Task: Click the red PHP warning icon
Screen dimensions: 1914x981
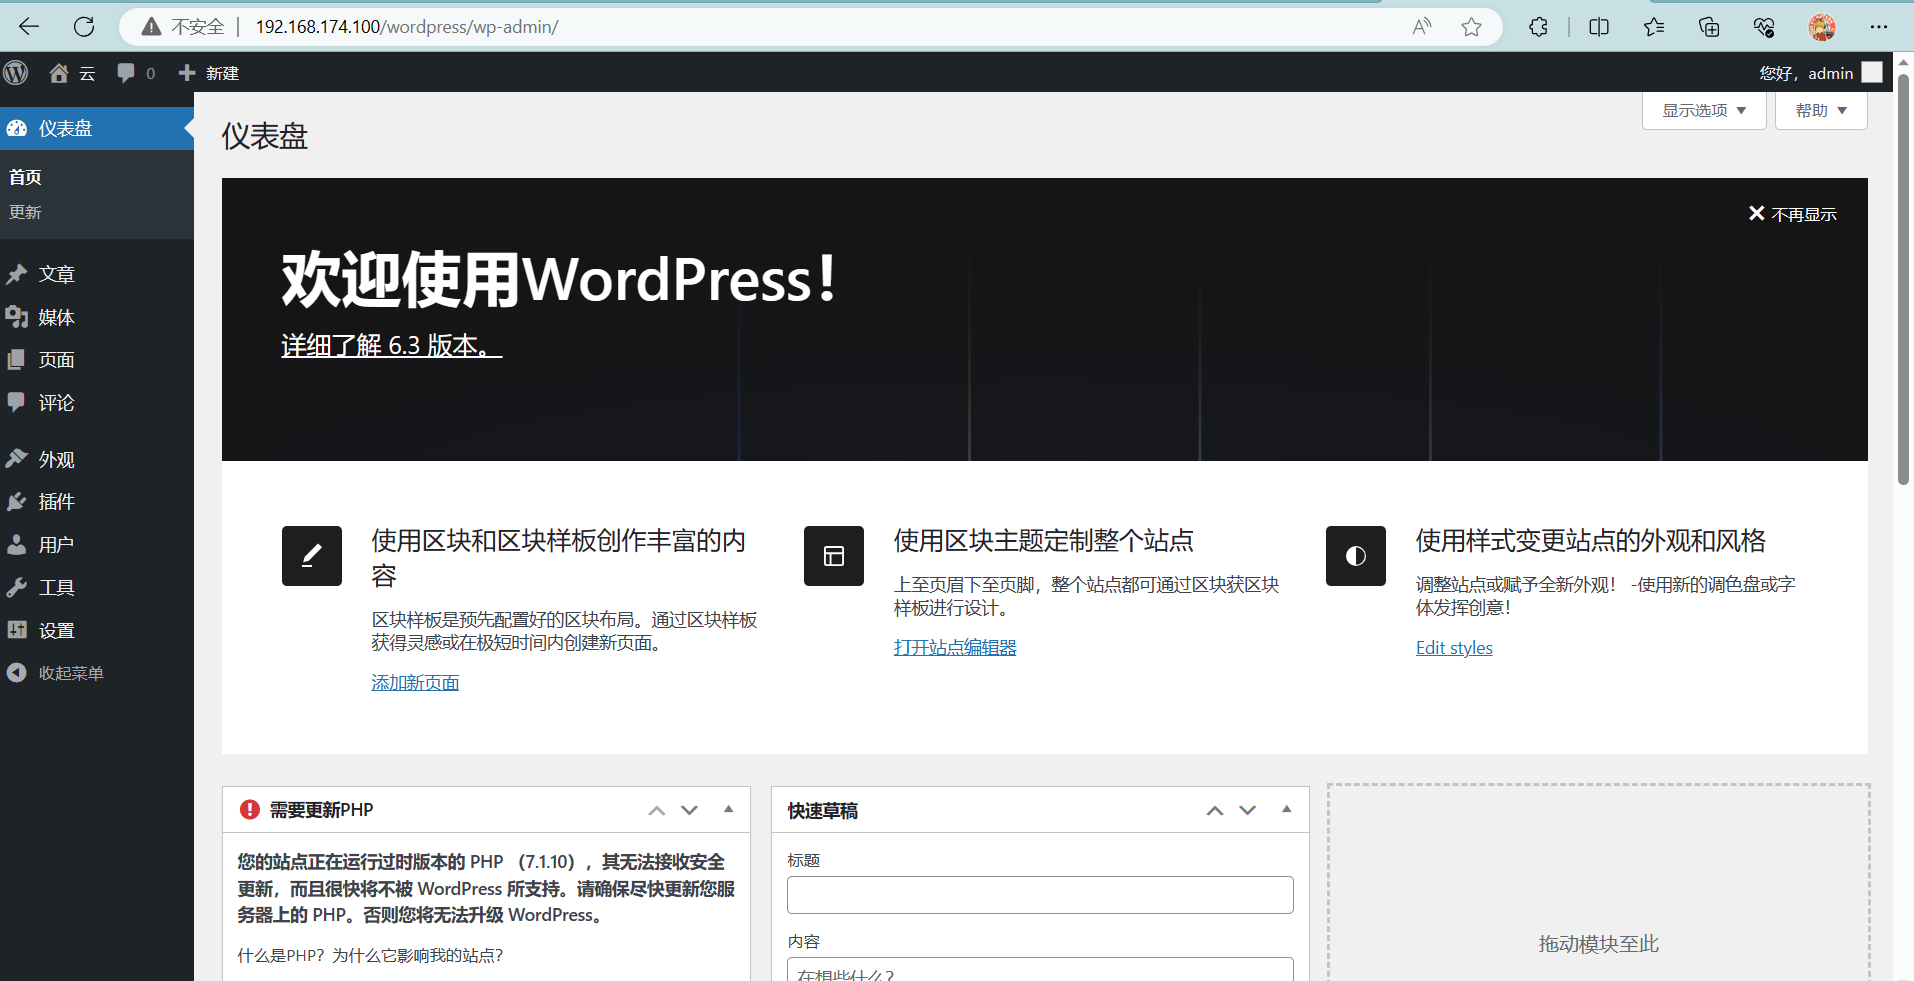Action: [x=250, y=810]
